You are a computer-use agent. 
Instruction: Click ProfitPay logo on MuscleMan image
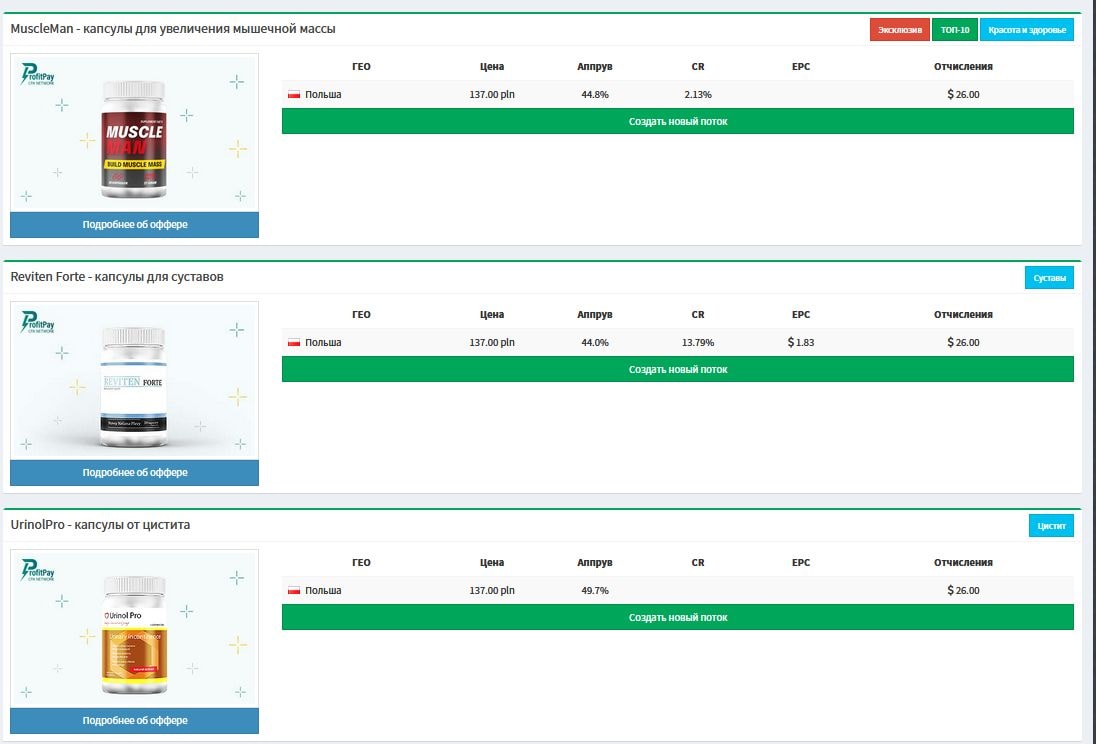[x=38, y=74]
